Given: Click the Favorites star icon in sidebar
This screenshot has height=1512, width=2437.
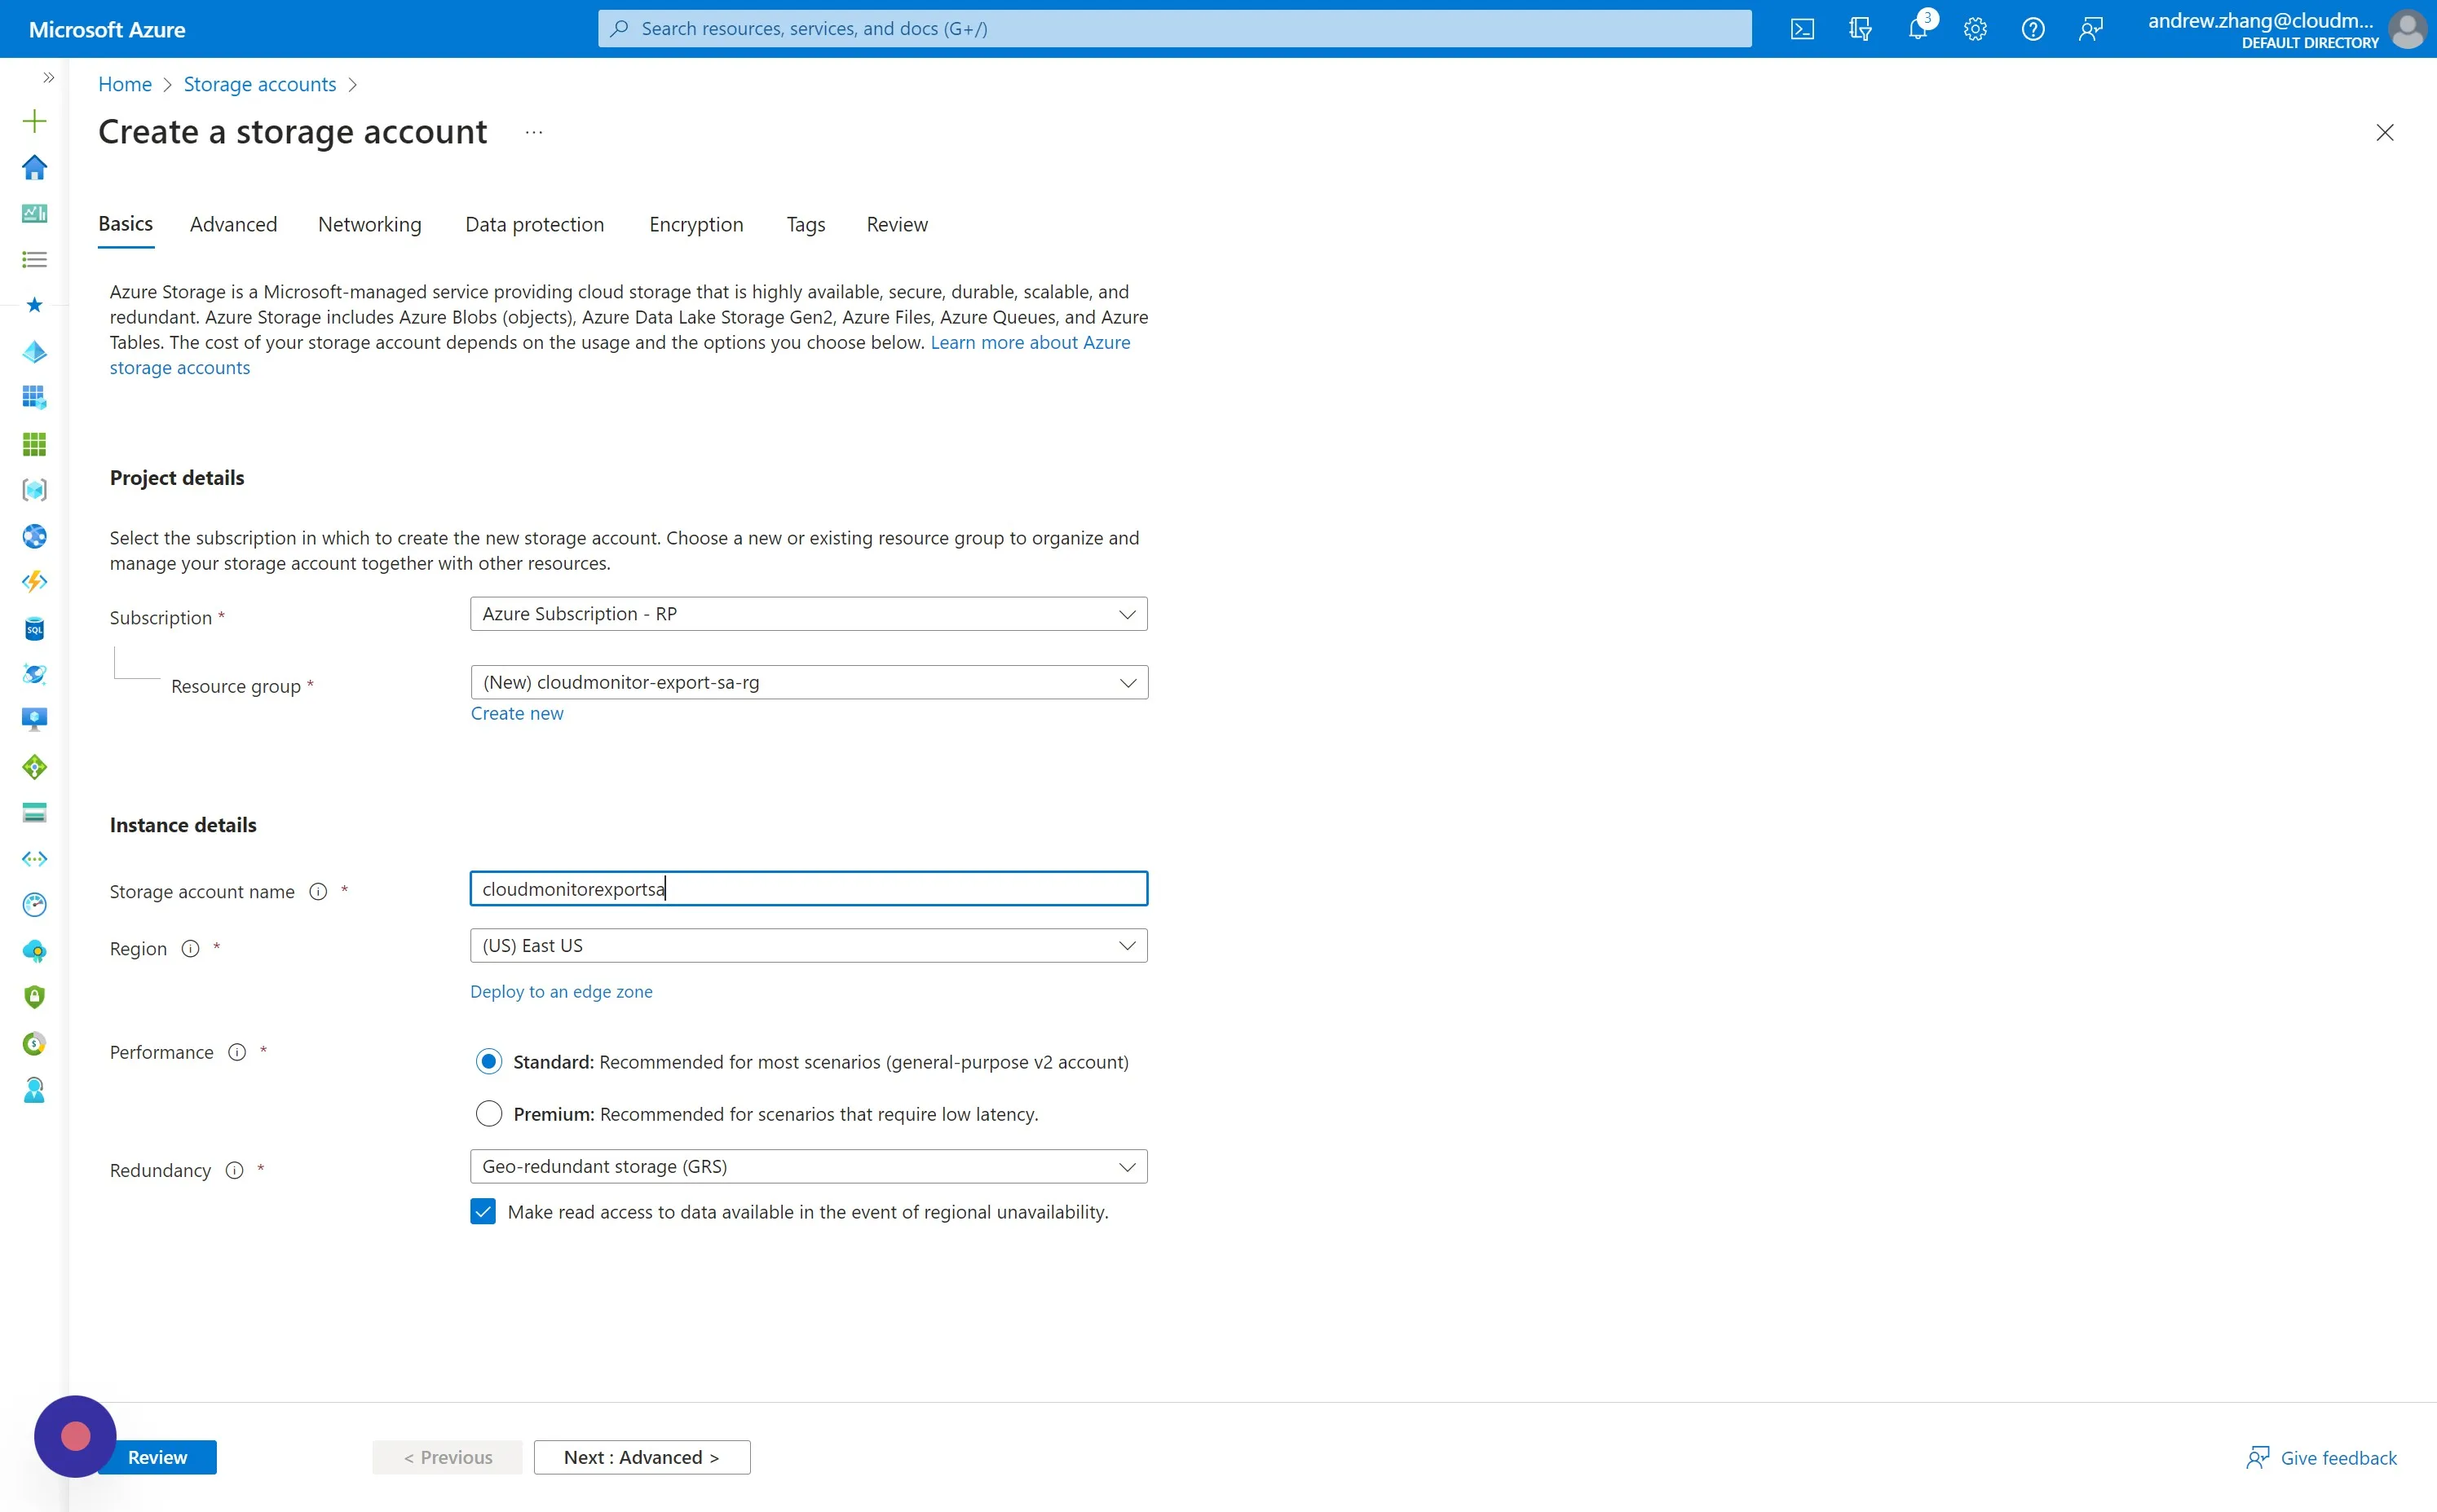Looking at the screenshot, I should pyautogui.click(x=34, y=305).
